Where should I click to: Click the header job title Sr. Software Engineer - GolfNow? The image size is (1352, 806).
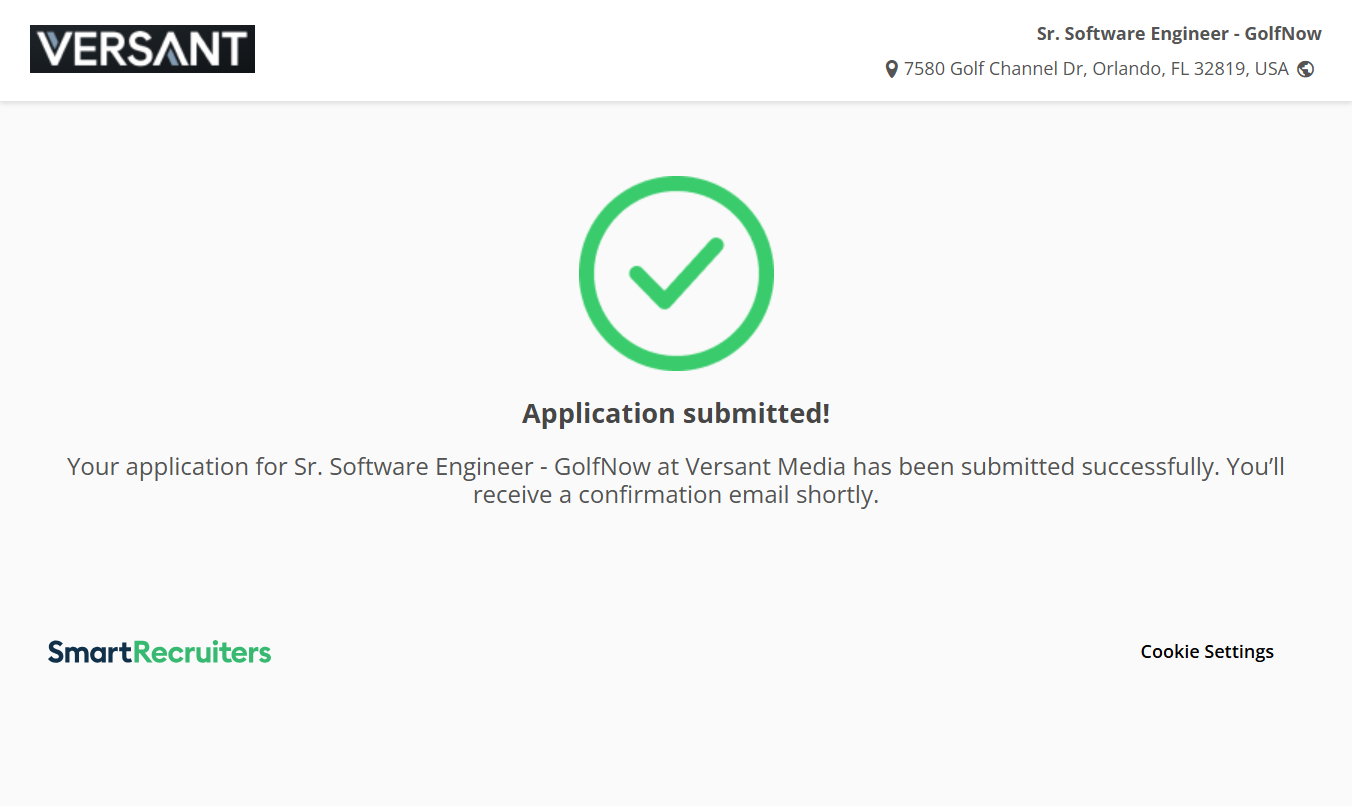[1179, 34]
